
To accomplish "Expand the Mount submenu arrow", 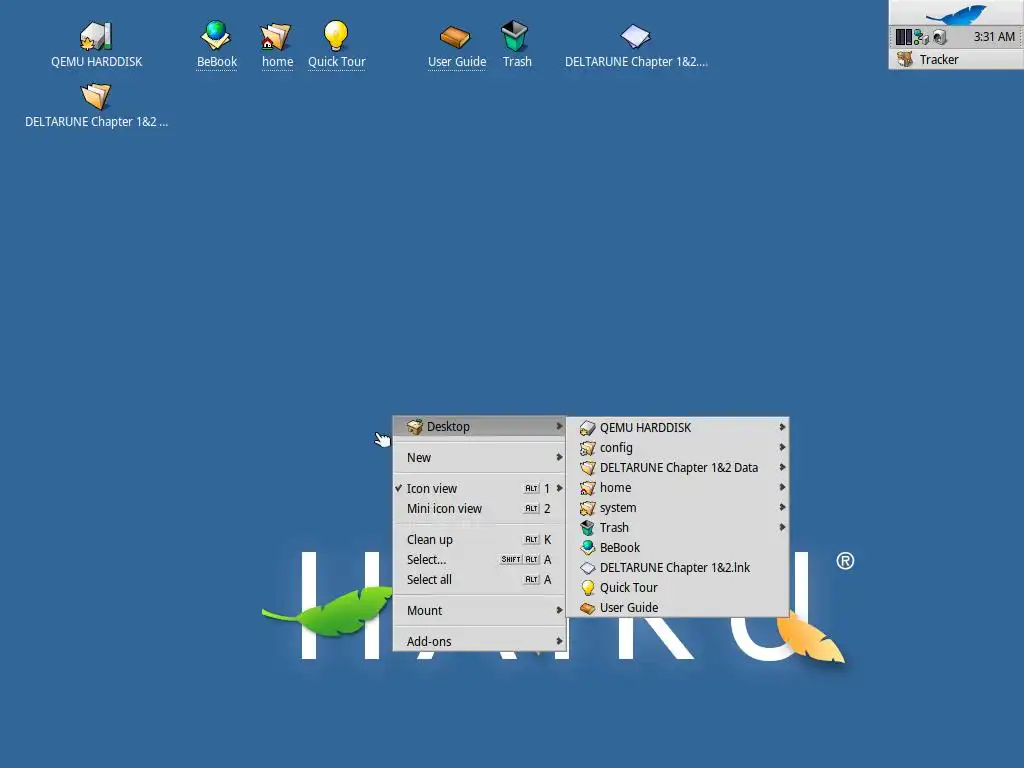I will (x=559, y=610).
